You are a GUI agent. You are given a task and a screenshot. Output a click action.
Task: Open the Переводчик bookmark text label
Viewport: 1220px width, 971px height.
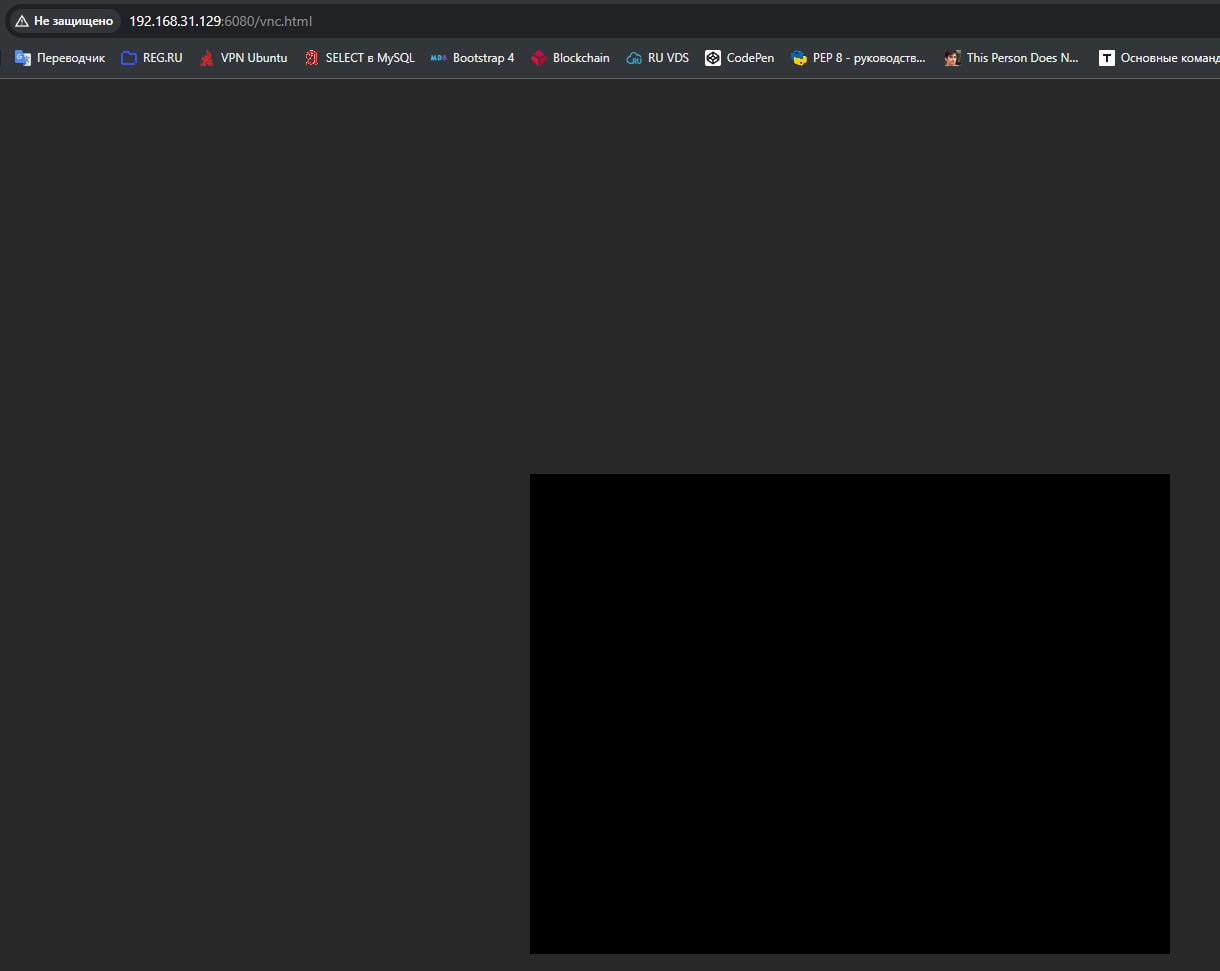pos(71,58)
